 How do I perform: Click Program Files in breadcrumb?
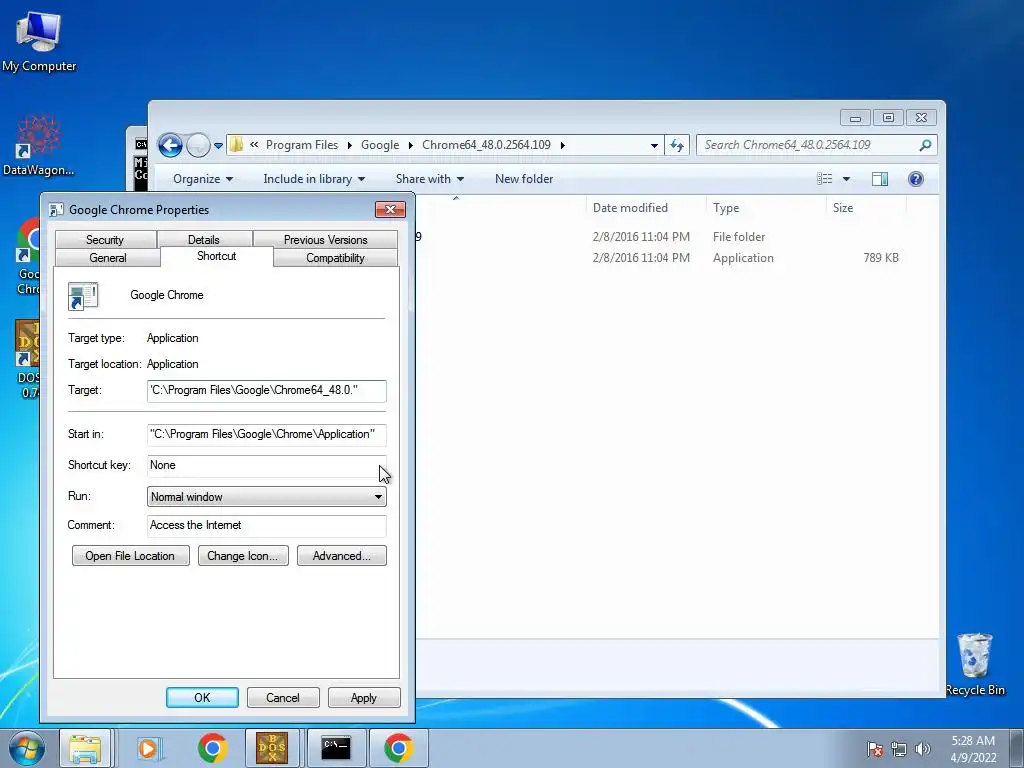pyautogui.click(x=302, y=145)
